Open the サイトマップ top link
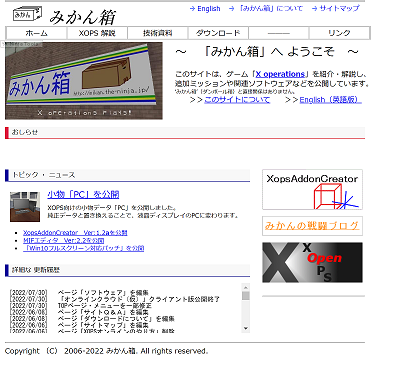This screenshot has height=365, width=400. click(x=340, y=9)
